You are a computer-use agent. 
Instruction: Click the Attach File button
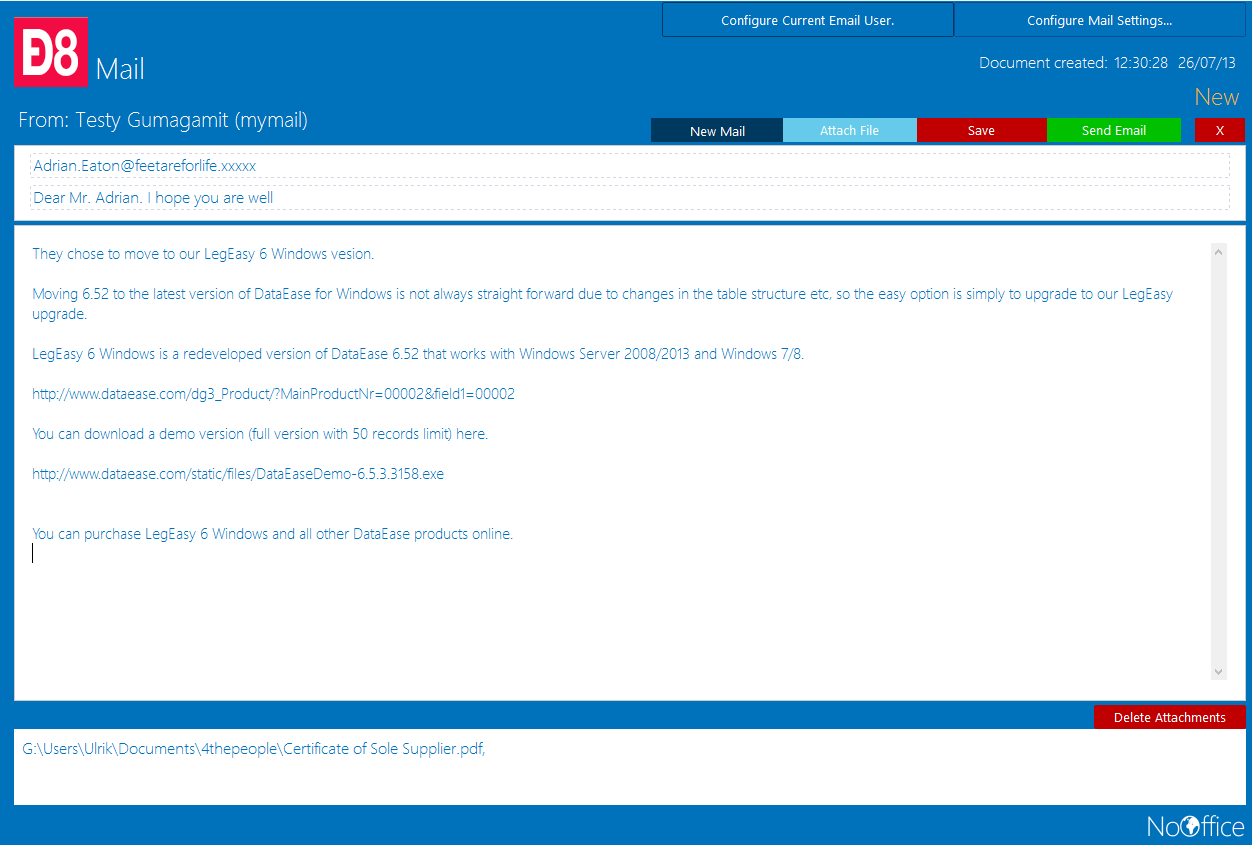coord(850,131)
